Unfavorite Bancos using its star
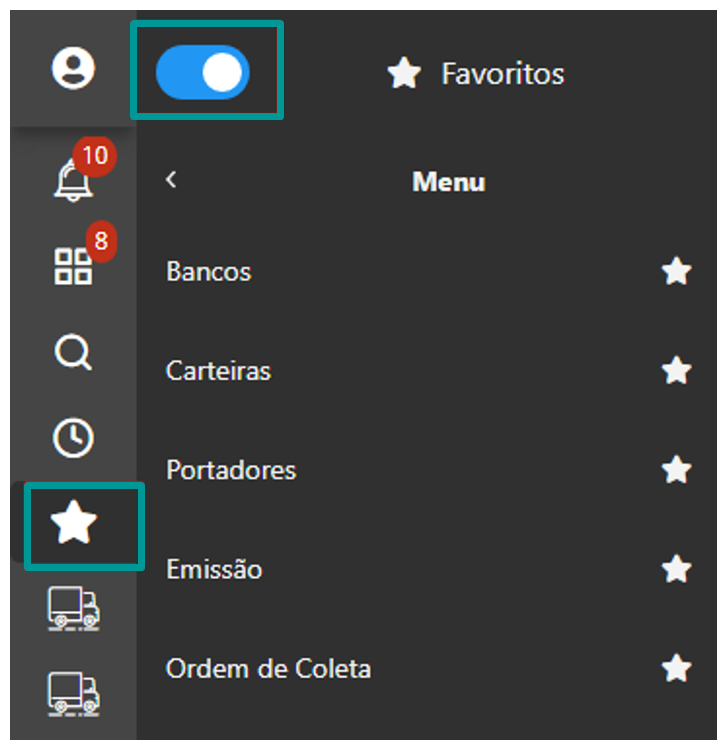This screenshot has width=726, height=747. [677, 272]
